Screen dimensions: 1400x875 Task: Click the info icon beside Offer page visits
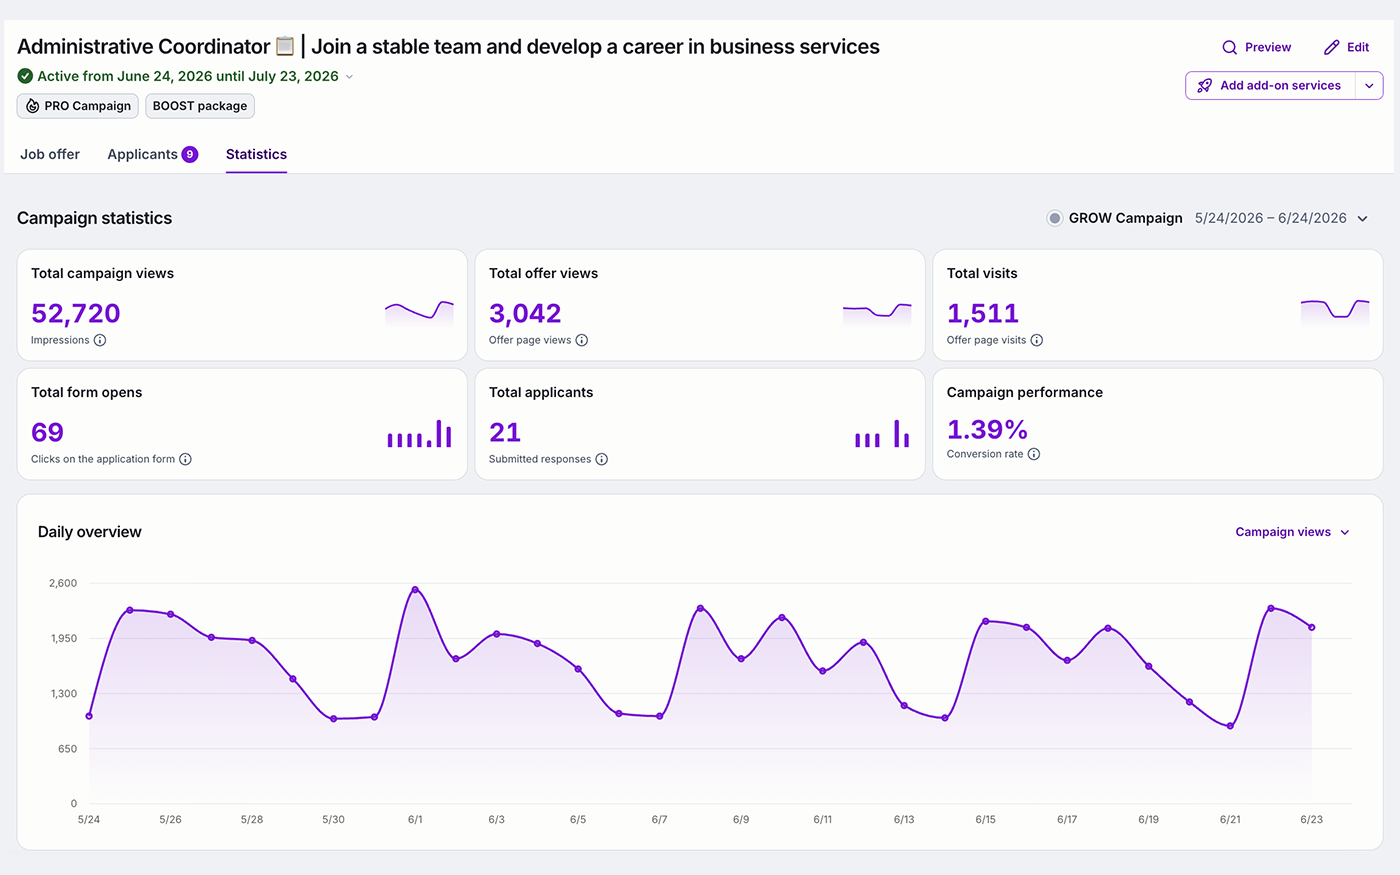(1037, 340)
